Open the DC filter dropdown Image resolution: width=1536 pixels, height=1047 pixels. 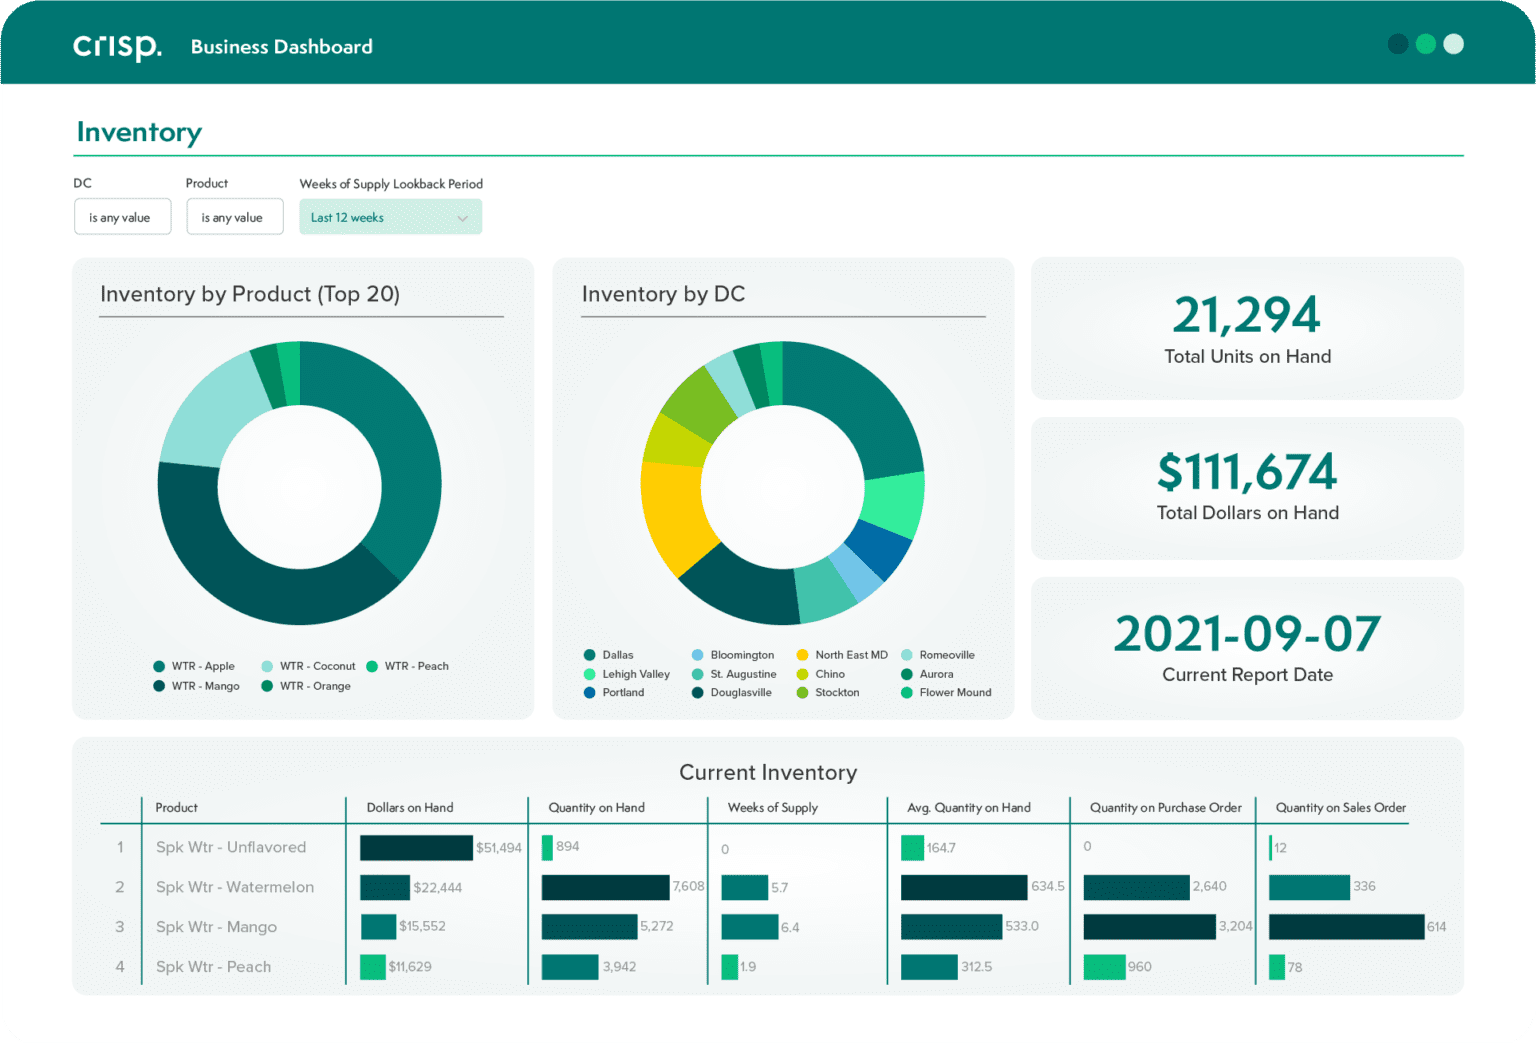[122, 217]
